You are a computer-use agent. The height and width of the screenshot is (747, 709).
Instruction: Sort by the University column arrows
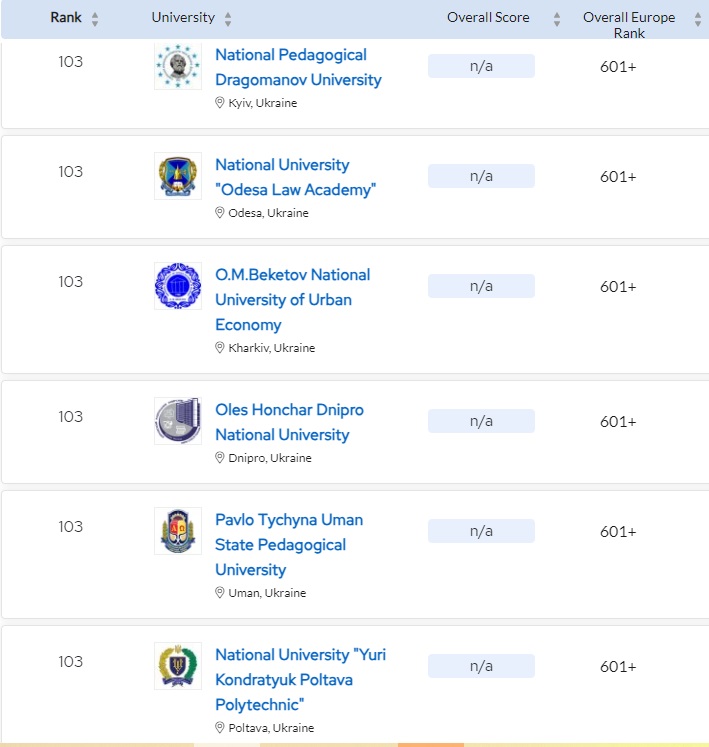tap(228, 19)
